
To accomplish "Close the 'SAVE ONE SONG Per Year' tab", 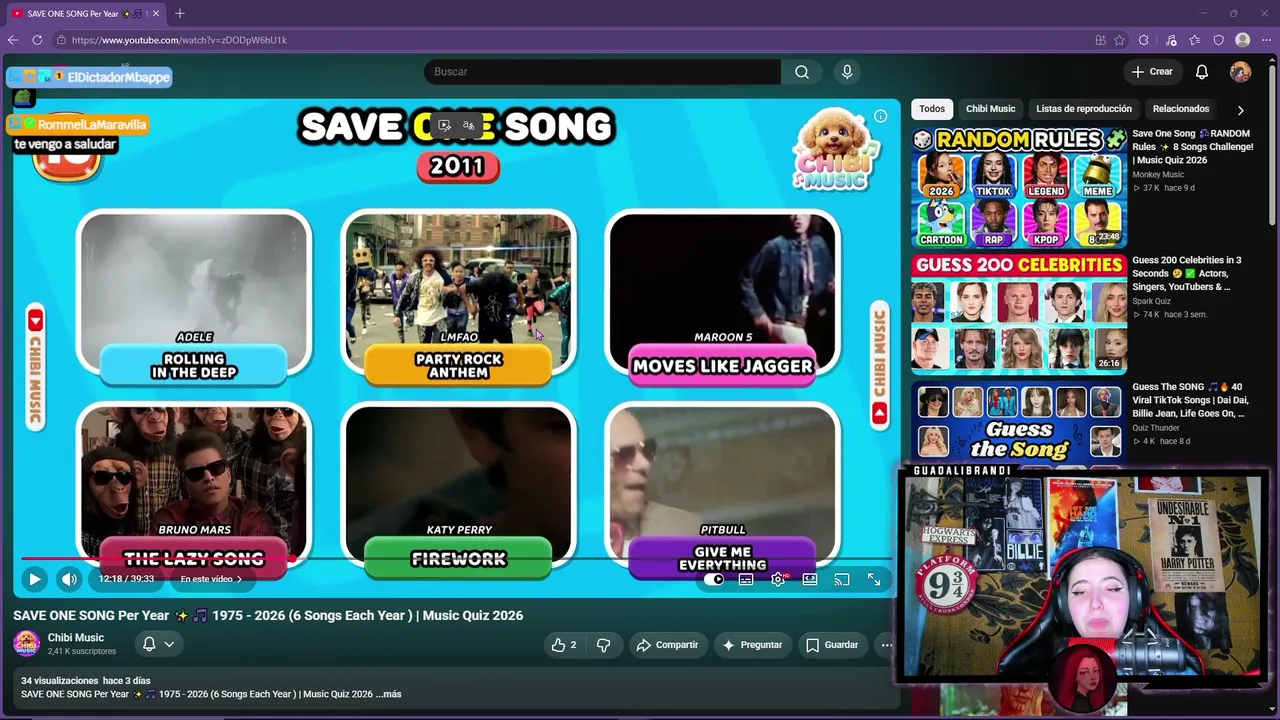I will (x=156, y=14).
